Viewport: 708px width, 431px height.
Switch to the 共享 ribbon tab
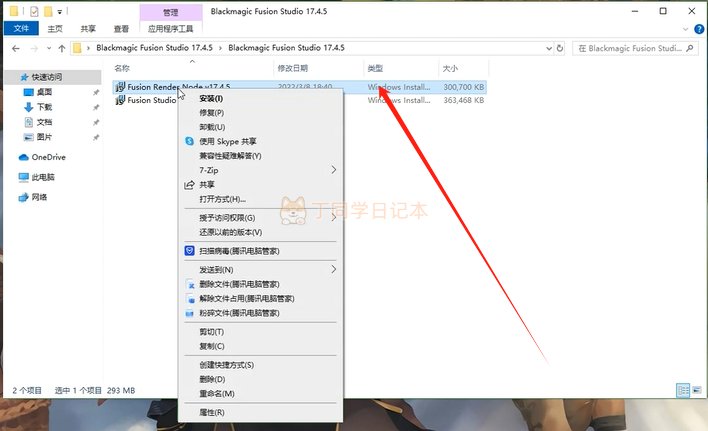tap(88, 29)
